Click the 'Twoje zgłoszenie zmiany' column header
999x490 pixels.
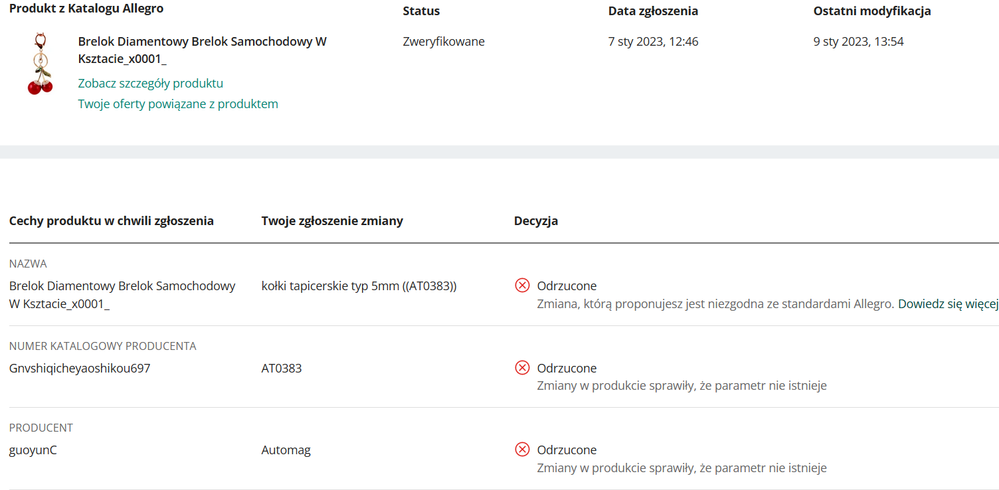point(332,221)
